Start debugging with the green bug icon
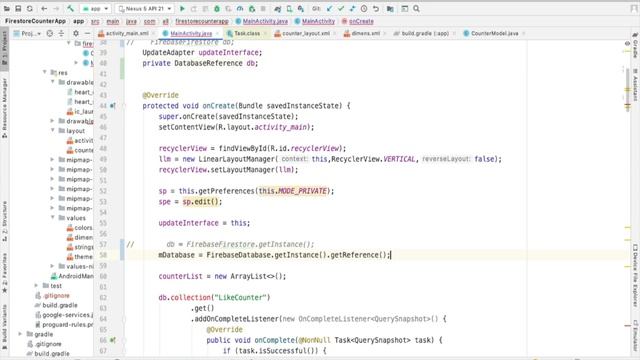The height and width of the screenshot is (360, 640). (217, 9)
